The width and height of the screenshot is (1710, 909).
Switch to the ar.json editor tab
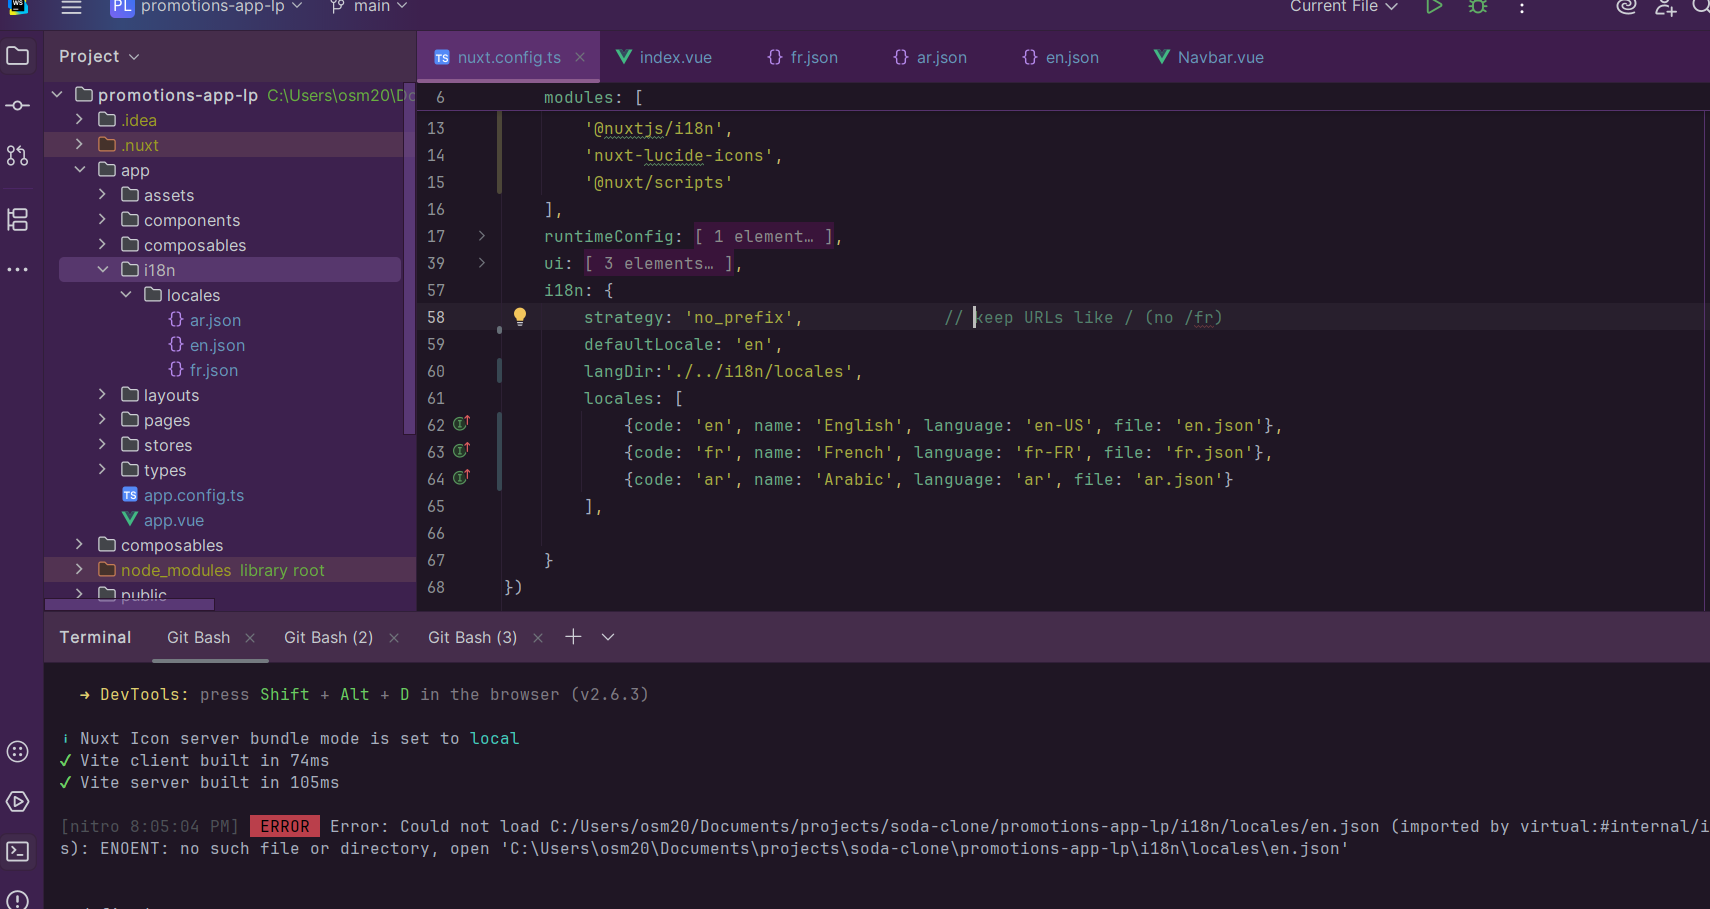tap(930, 57)
